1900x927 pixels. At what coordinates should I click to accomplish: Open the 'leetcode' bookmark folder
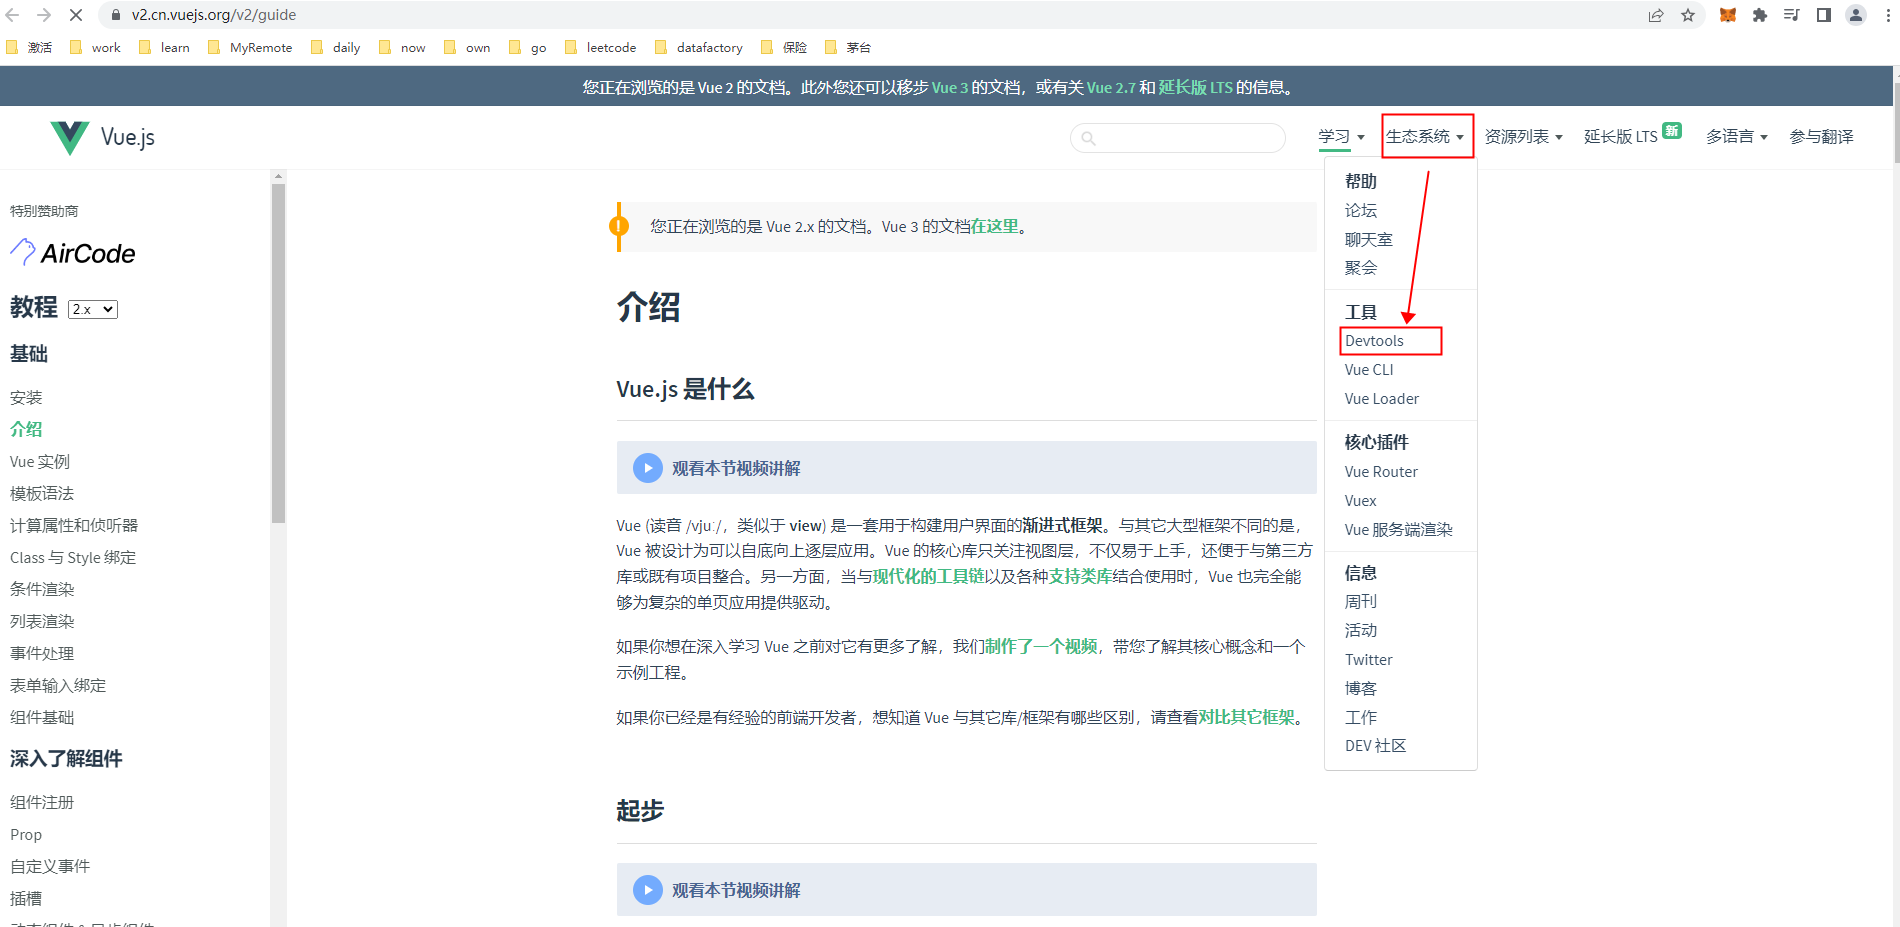600,47
